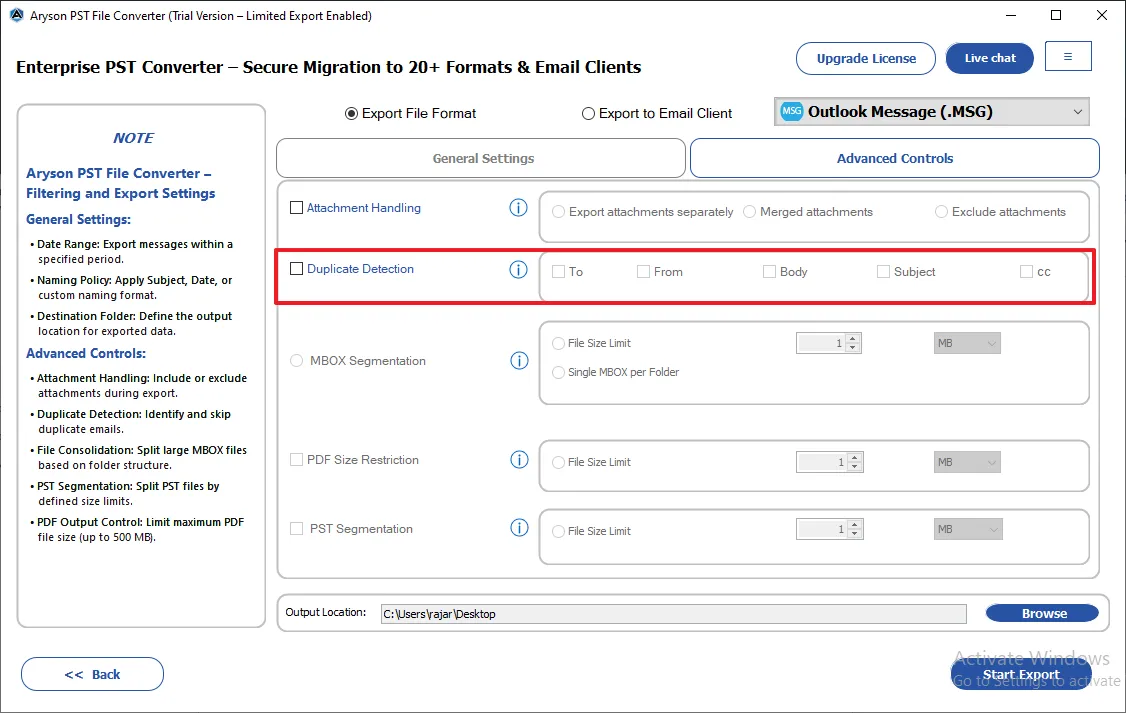
Task: Toggle the PST Segmentation checkbox
Action: 296,528
